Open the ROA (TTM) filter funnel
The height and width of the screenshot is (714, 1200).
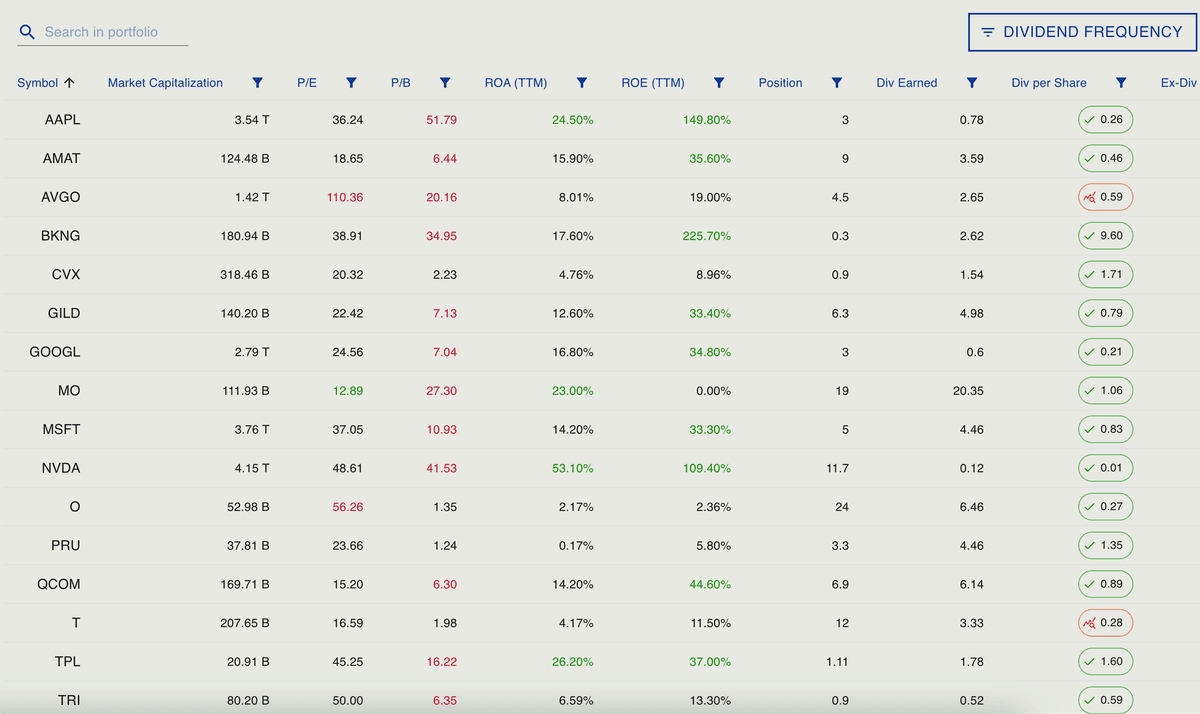tap(582, 83)
